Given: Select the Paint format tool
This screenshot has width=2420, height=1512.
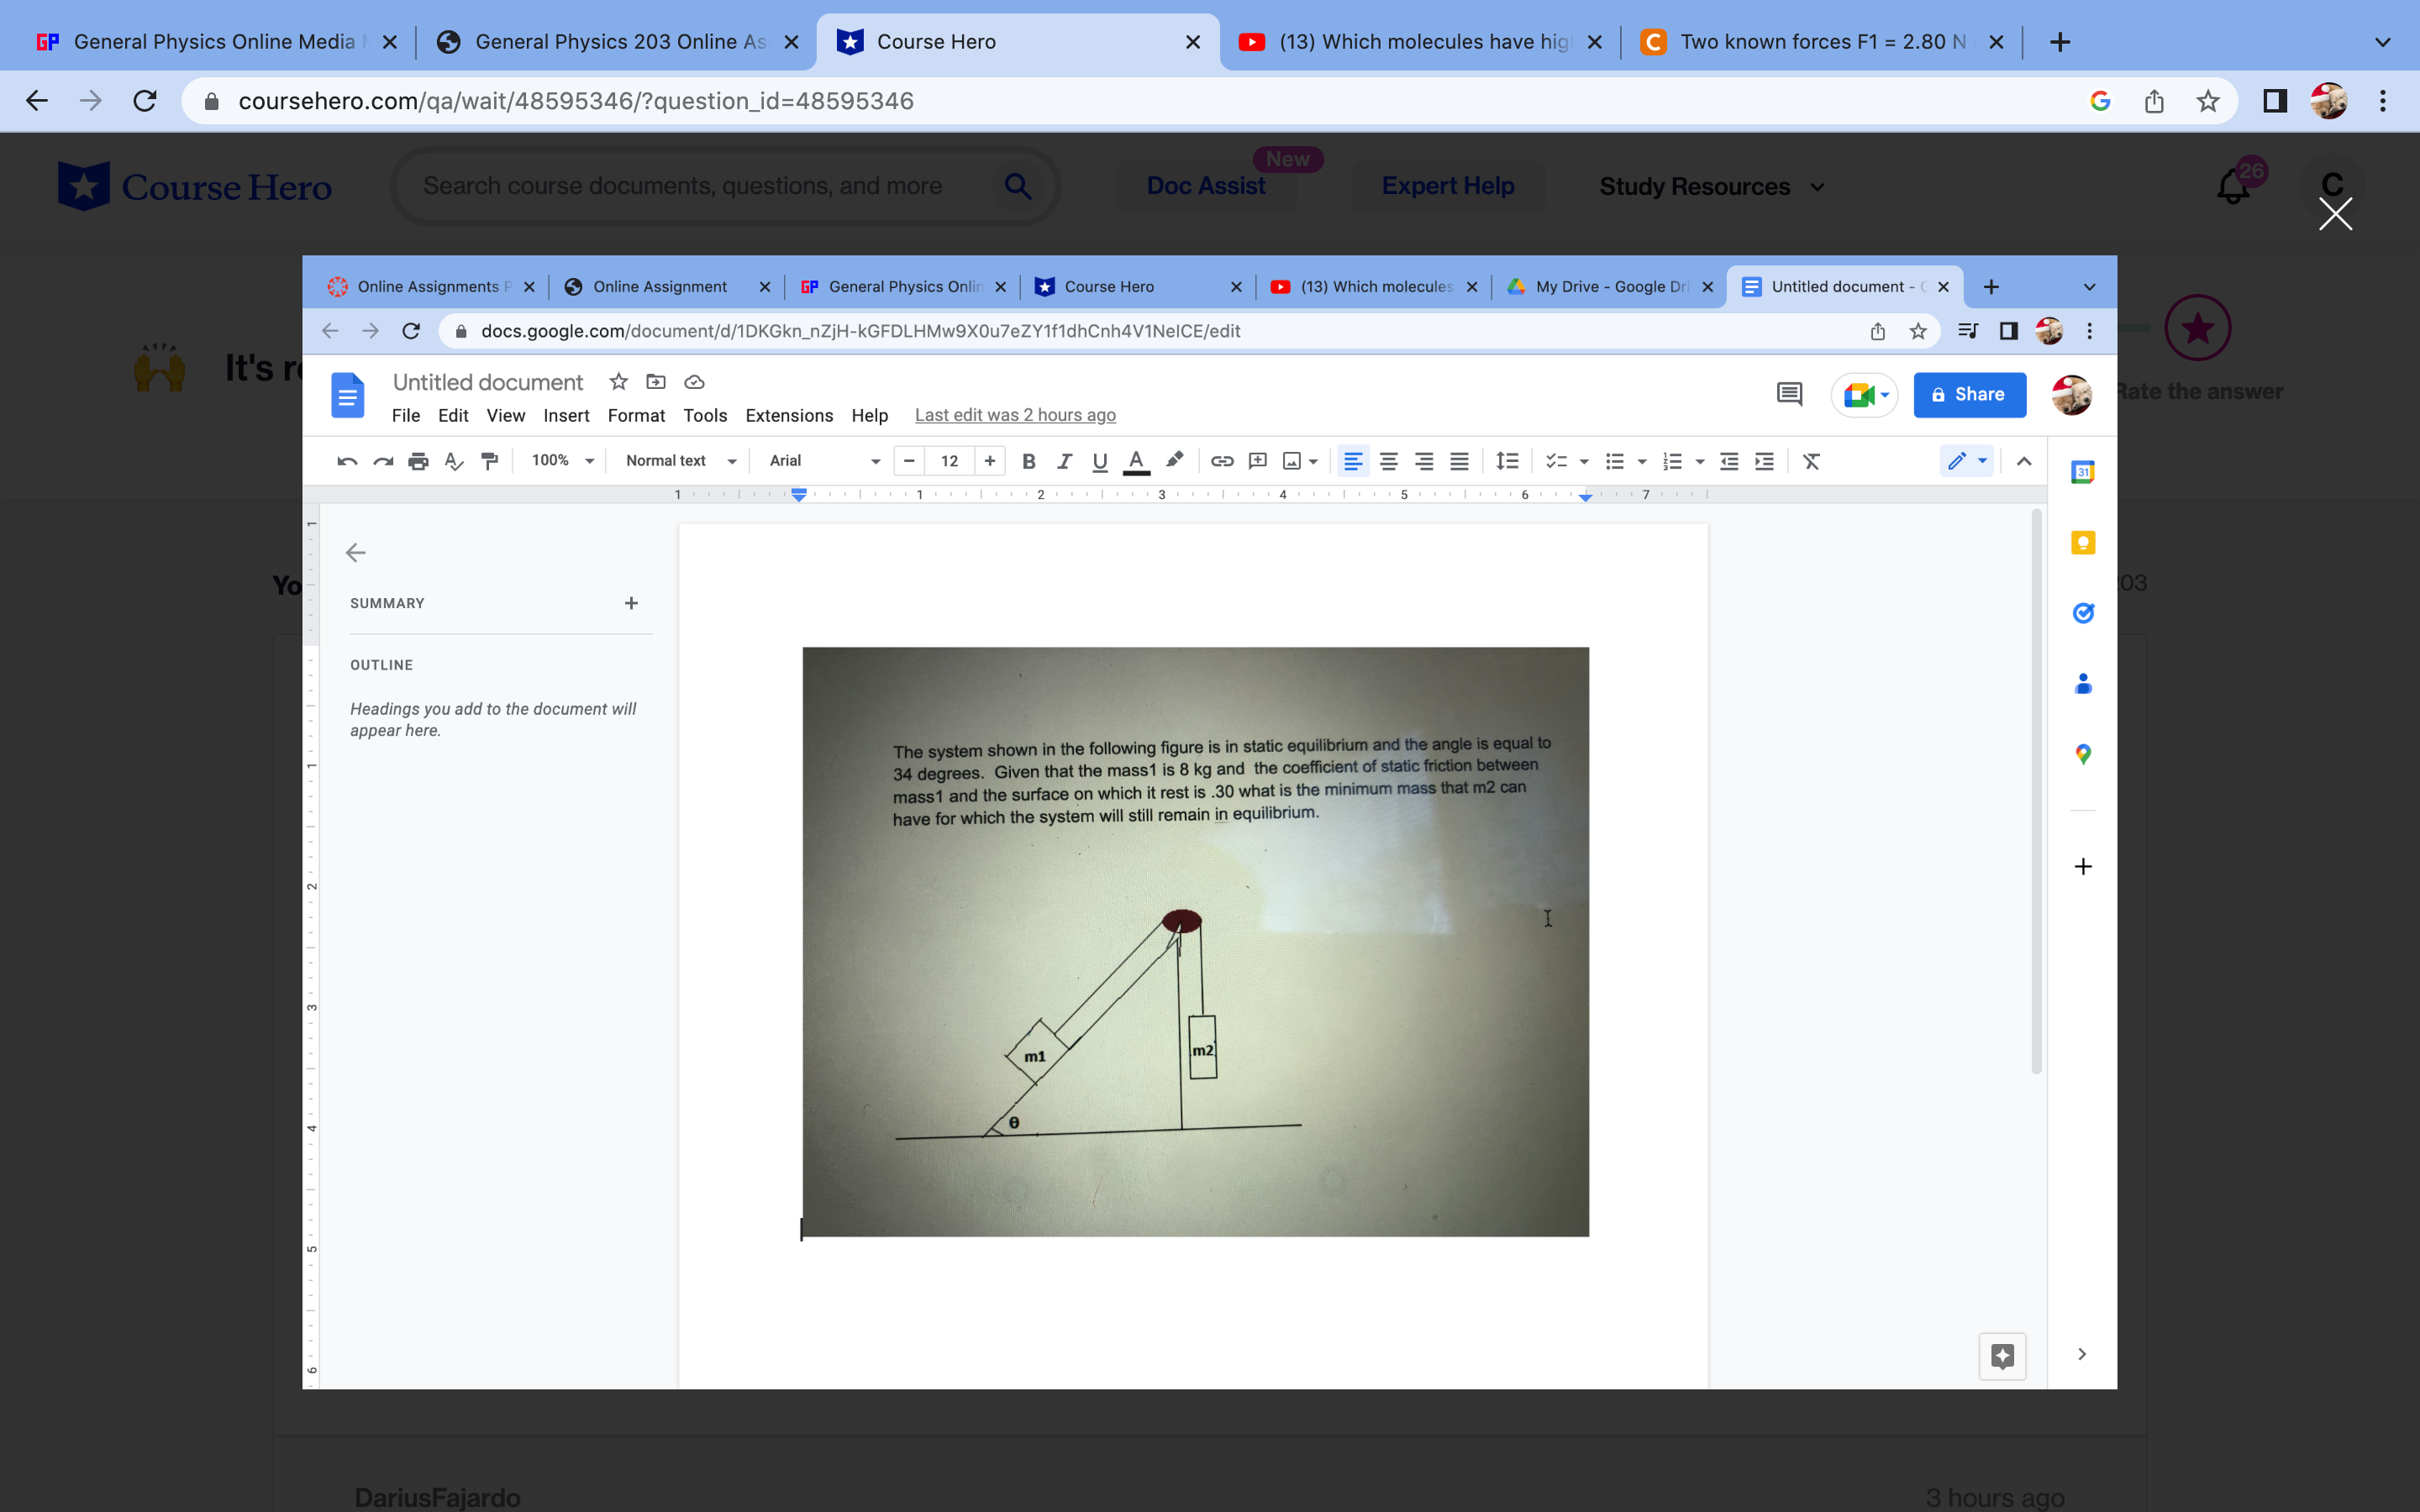Looking at the screenshot, I should coord(489,461).
